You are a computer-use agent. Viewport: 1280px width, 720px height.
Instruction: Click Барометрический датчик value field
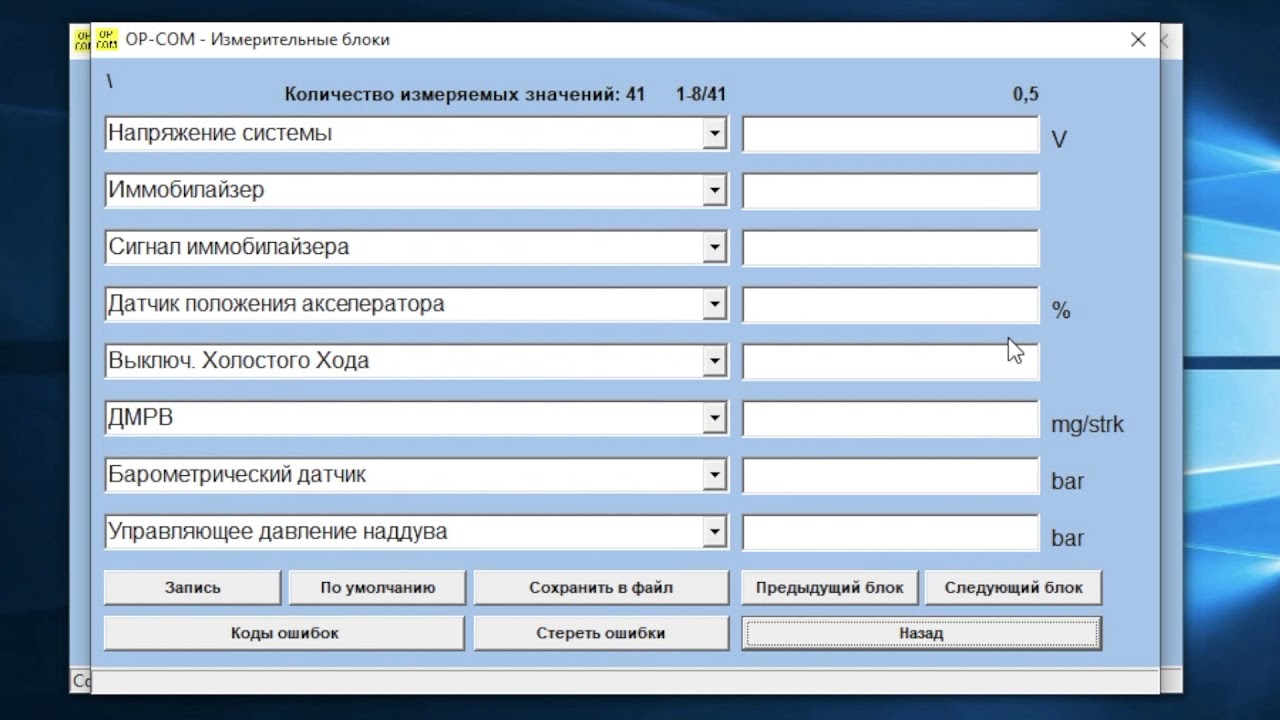pyautogui.click(x=890, y=476)
